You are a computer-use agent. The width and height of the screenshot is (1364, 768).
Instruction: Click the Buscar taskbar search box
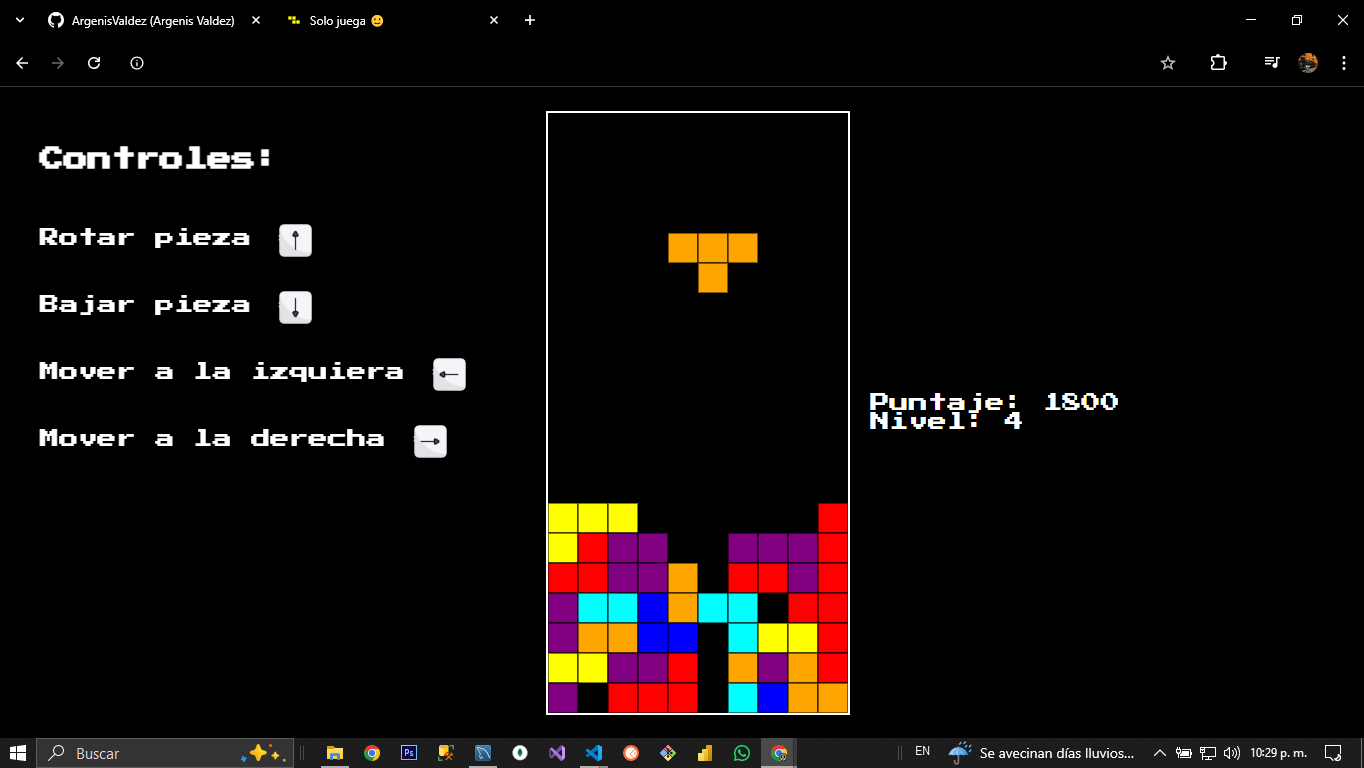pyautogui.click(x=166, y=753)
